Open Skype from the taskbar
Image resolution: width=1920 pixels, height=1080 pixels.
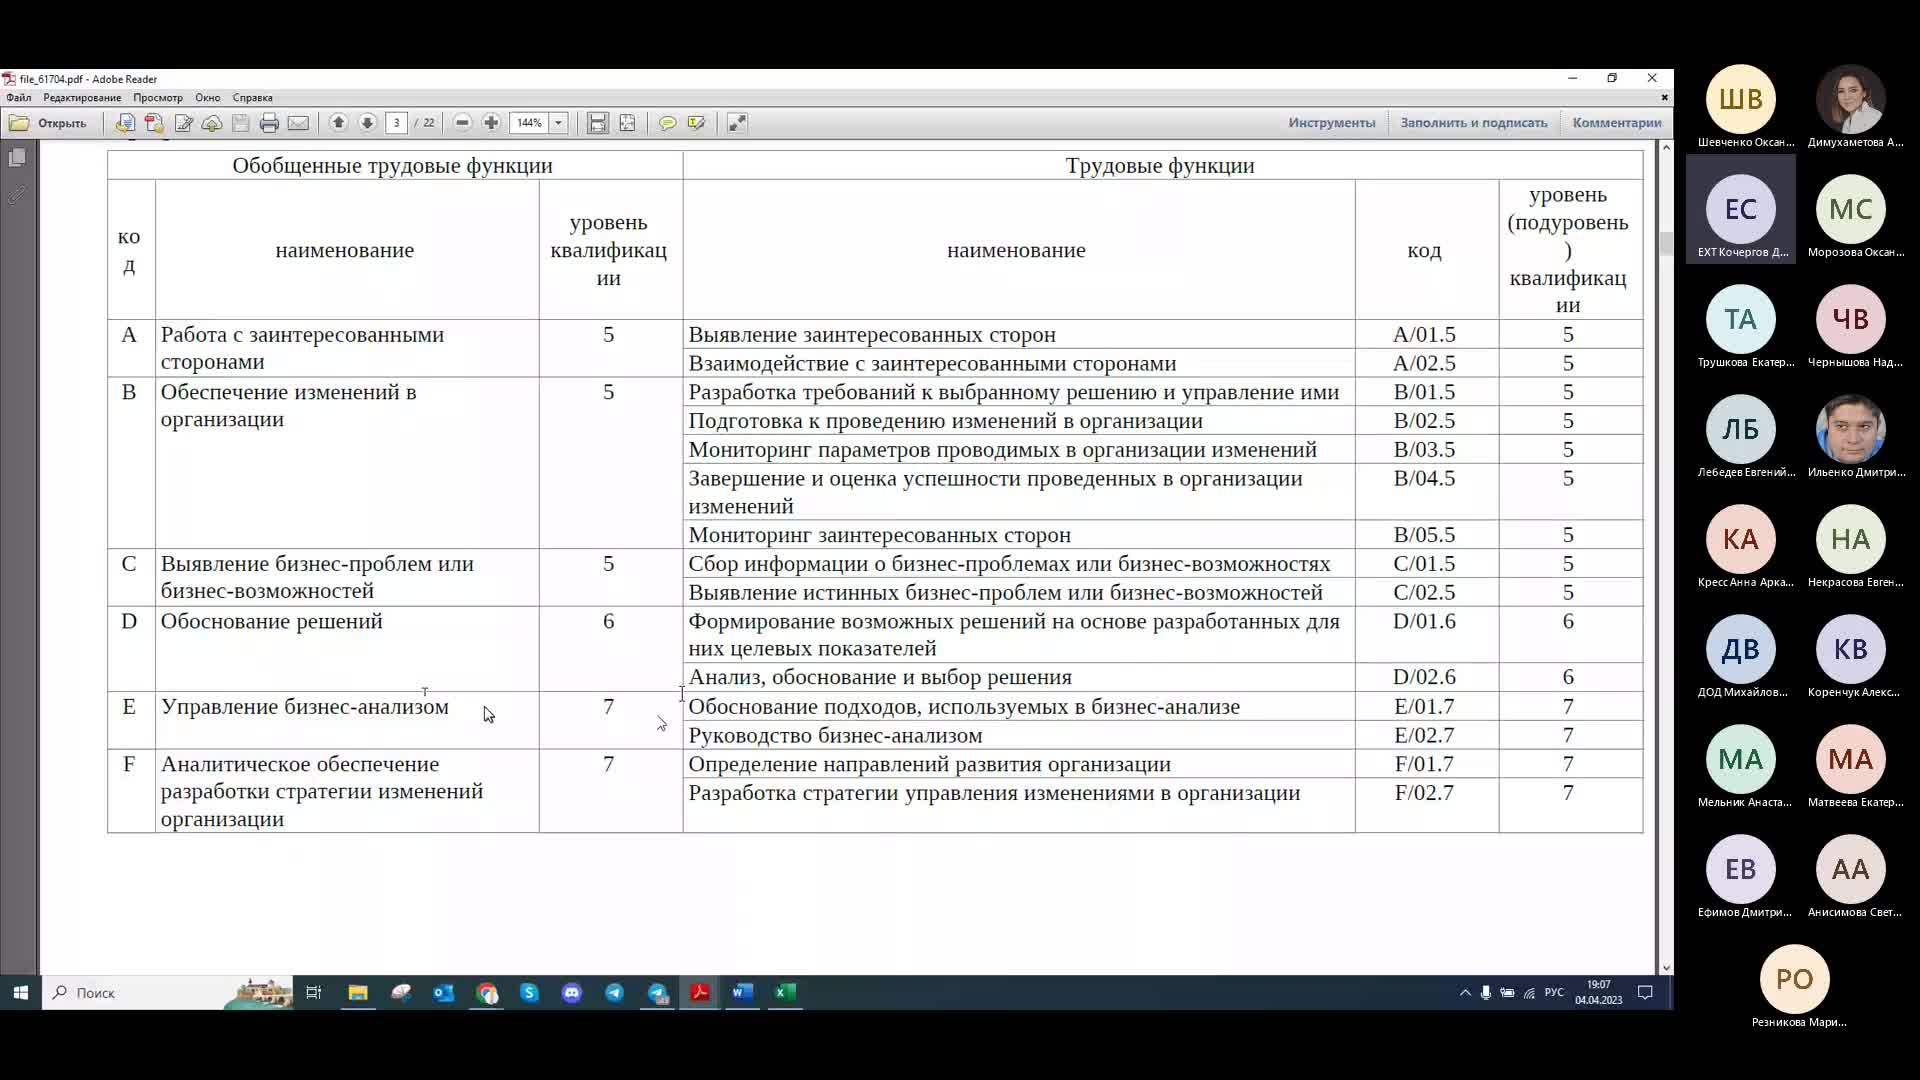[x=529, y=993]
